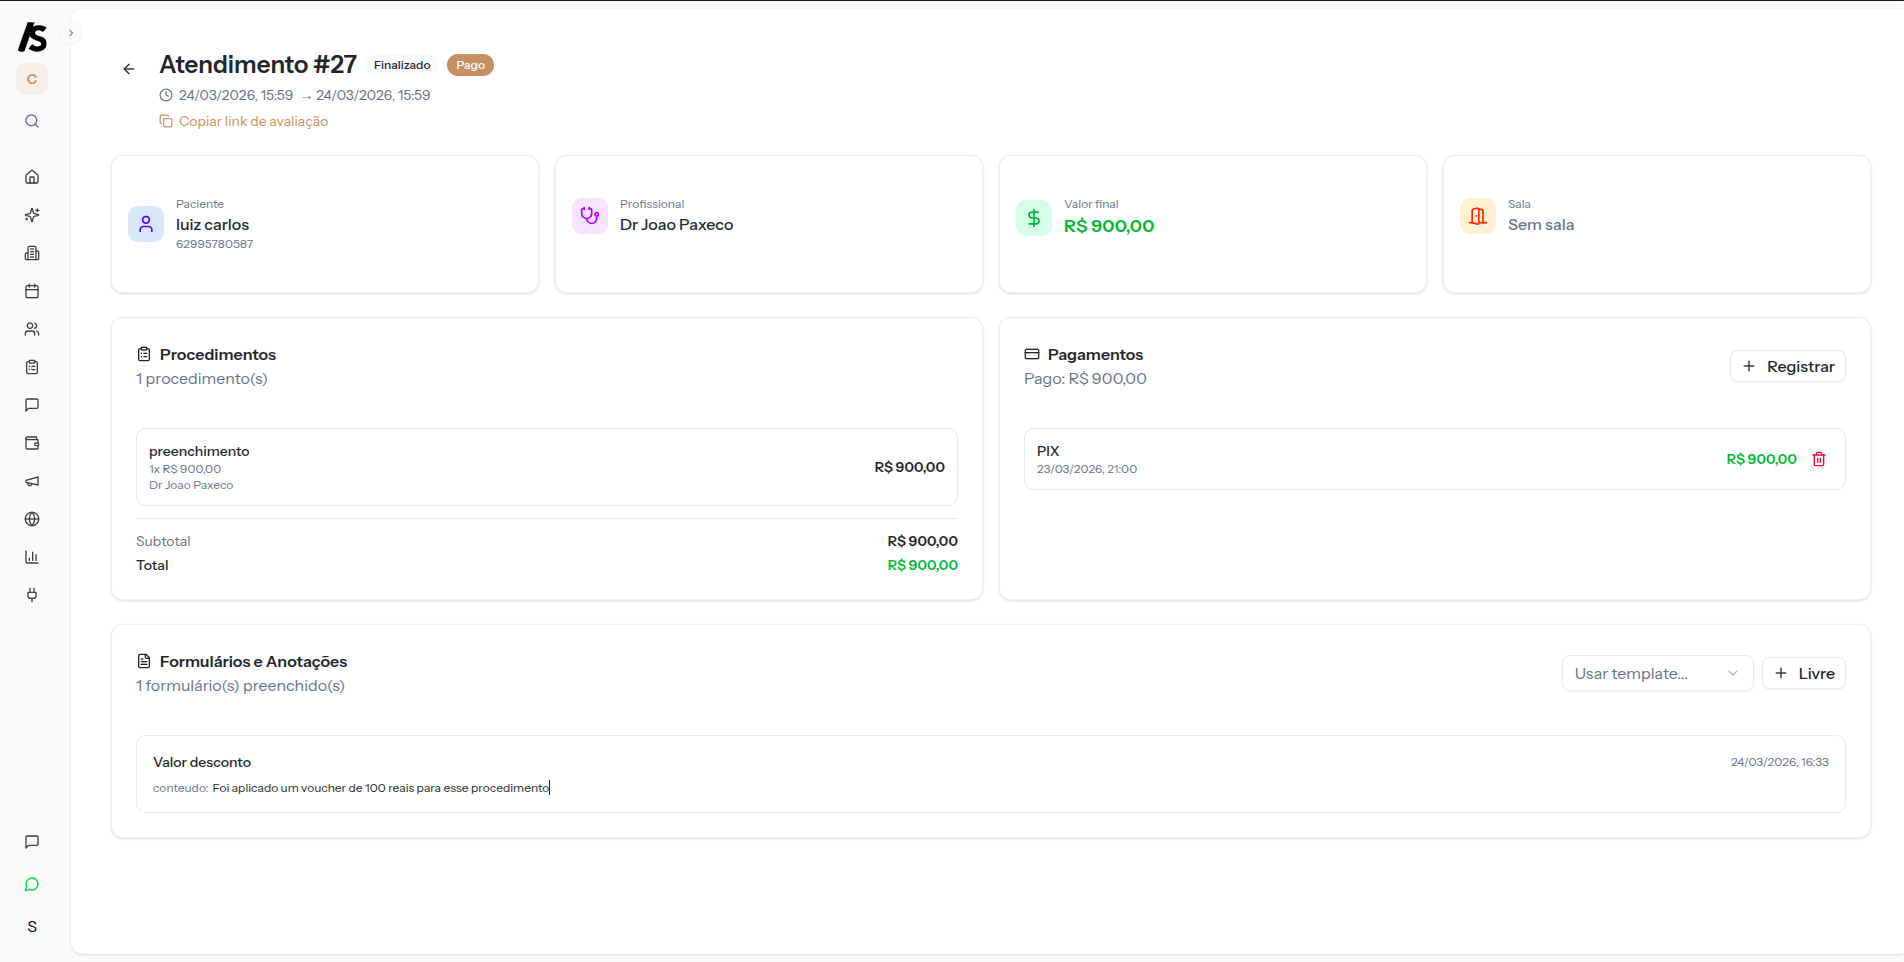Delete the PIX payment with the trash icon
Screen dimensions: 1904x962
pyautogui.click(x=1819, y=459)
